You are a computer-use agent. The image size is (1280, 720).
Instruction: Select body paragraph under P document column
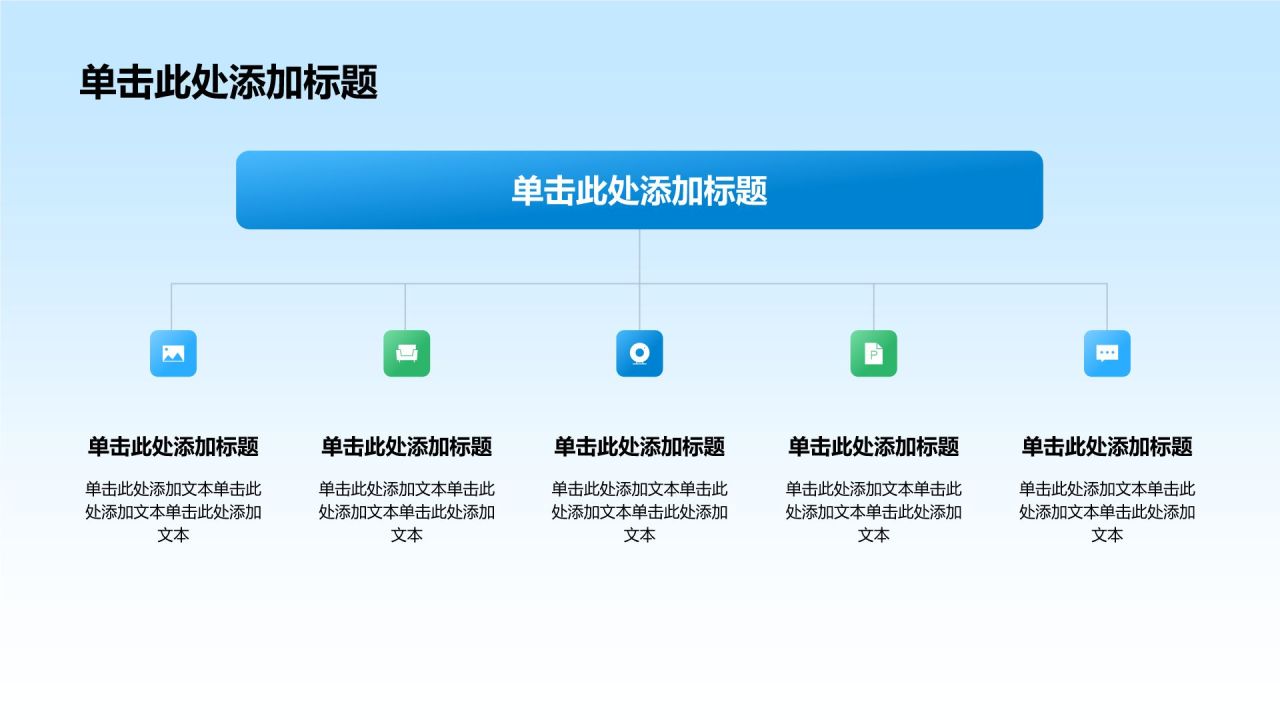874,512
